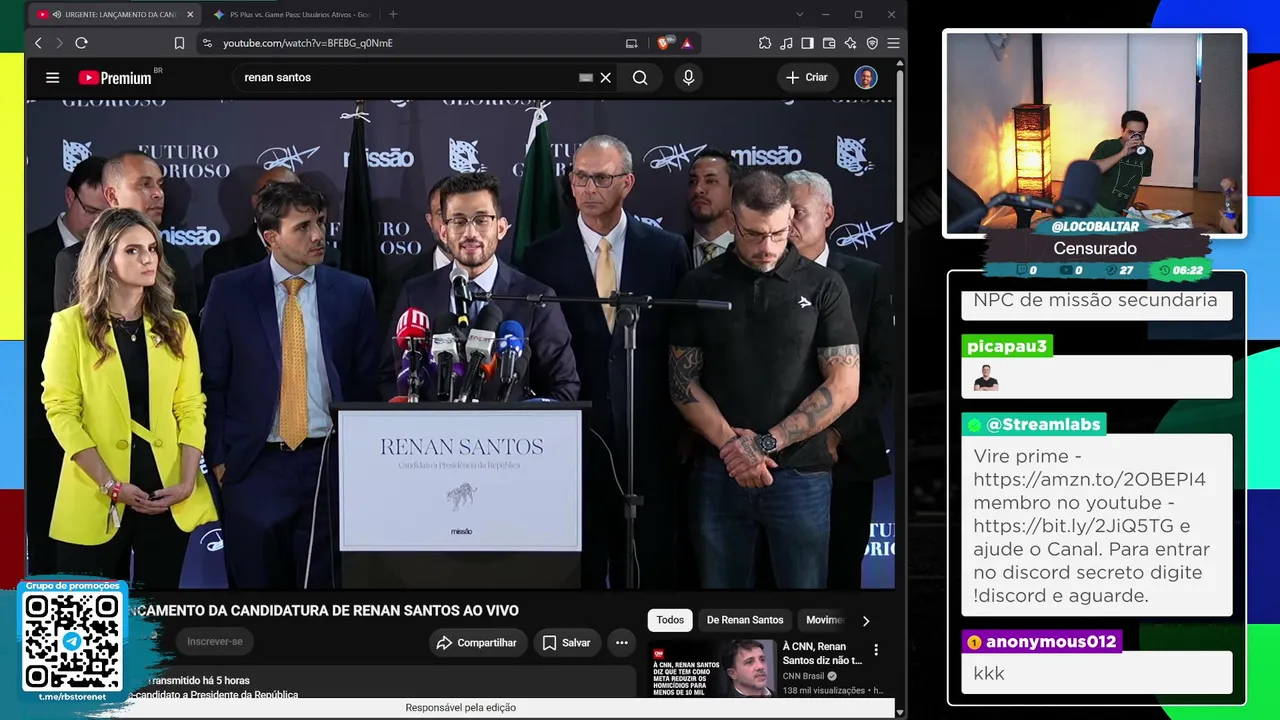Open YouTube guide hamburger menu
This screenshot has height=720, width=1280.
[52, 77]
